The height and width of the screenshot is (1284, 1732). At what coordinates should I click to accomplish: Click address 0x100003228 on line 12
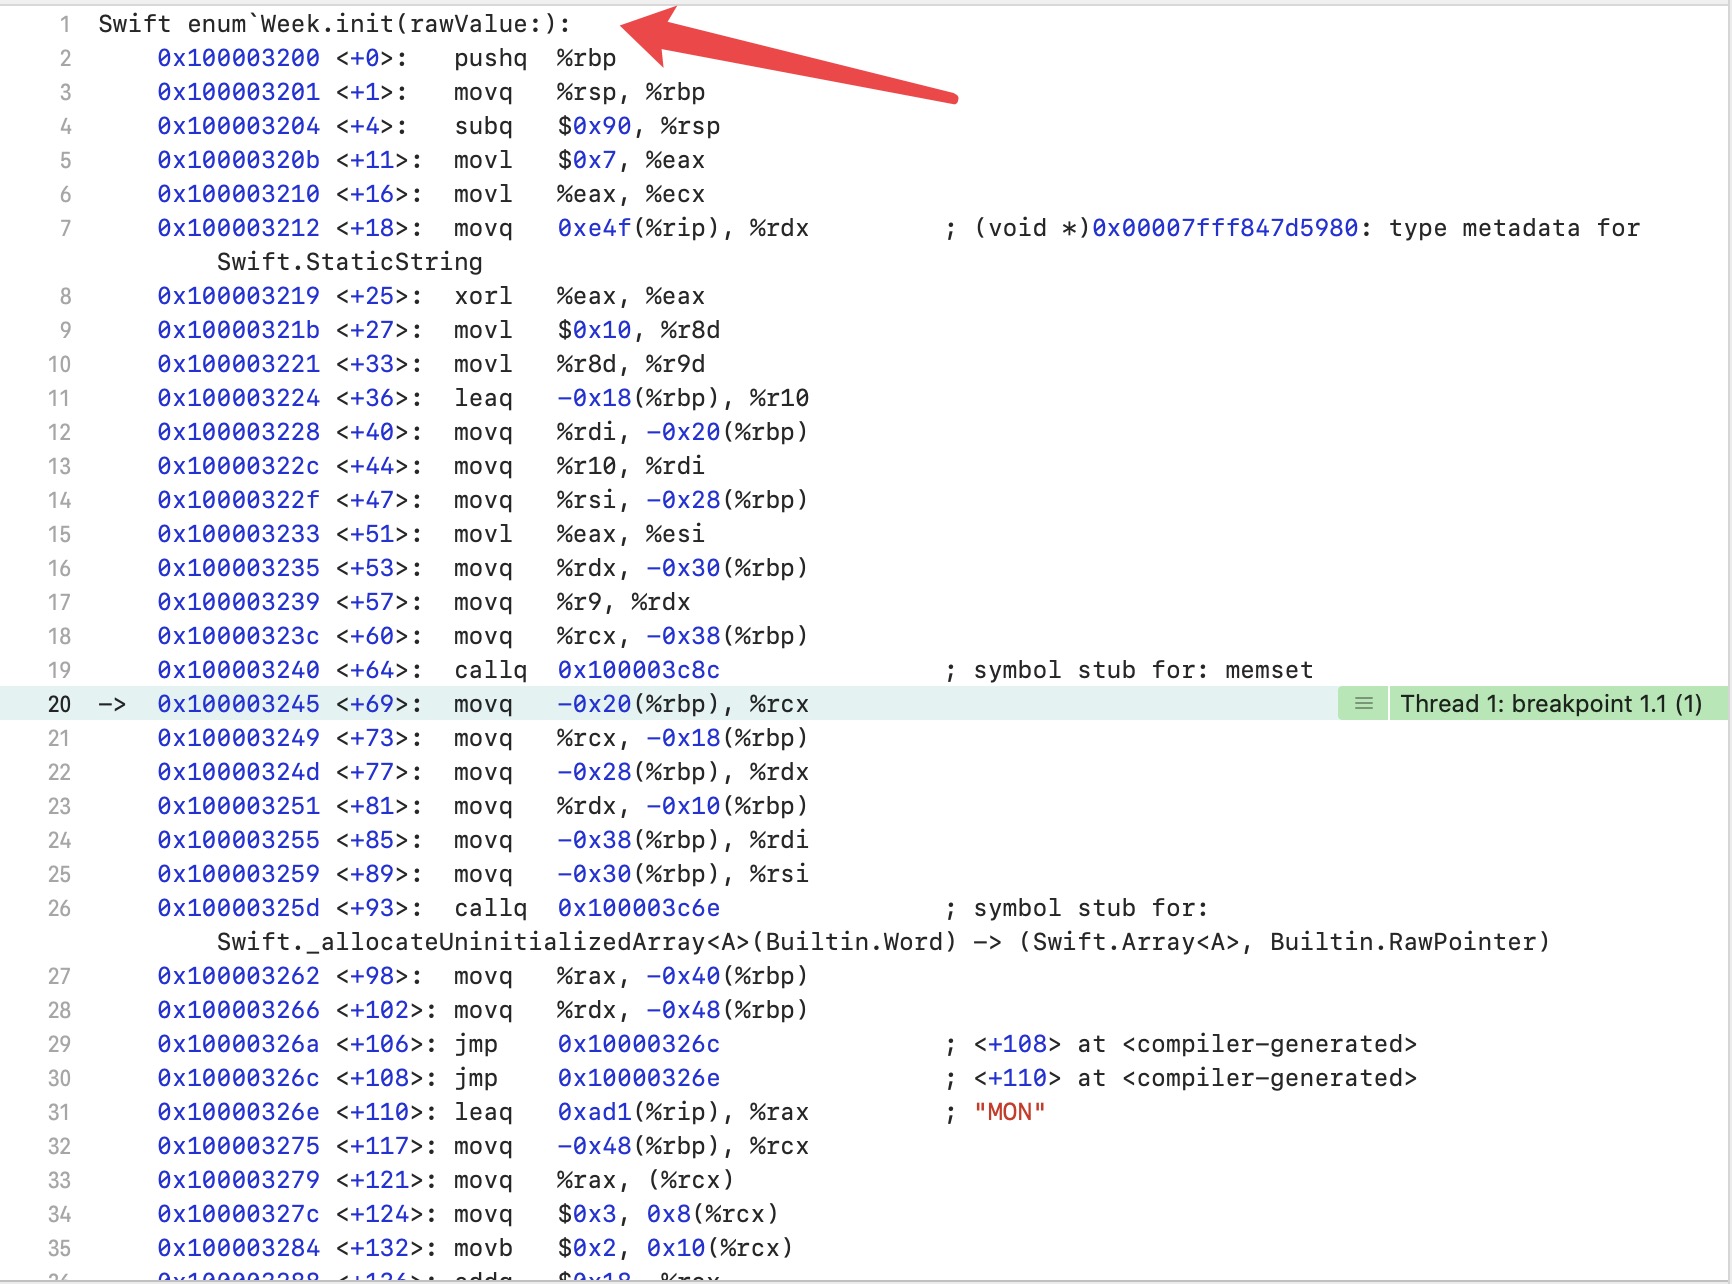[238, 432]
